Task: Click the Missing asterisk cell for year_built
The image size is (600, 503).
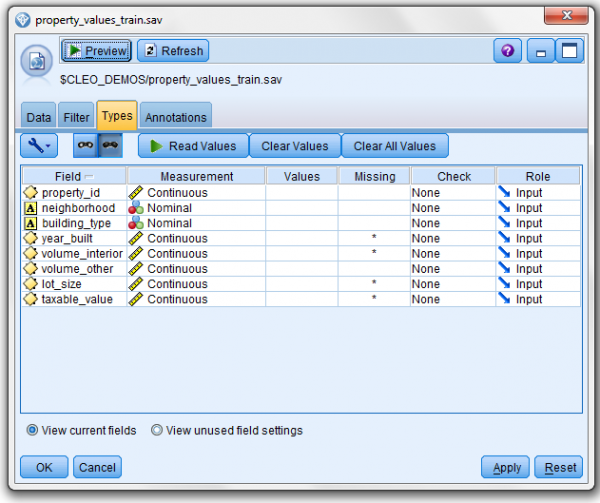Action: click(x=374, y=237)
